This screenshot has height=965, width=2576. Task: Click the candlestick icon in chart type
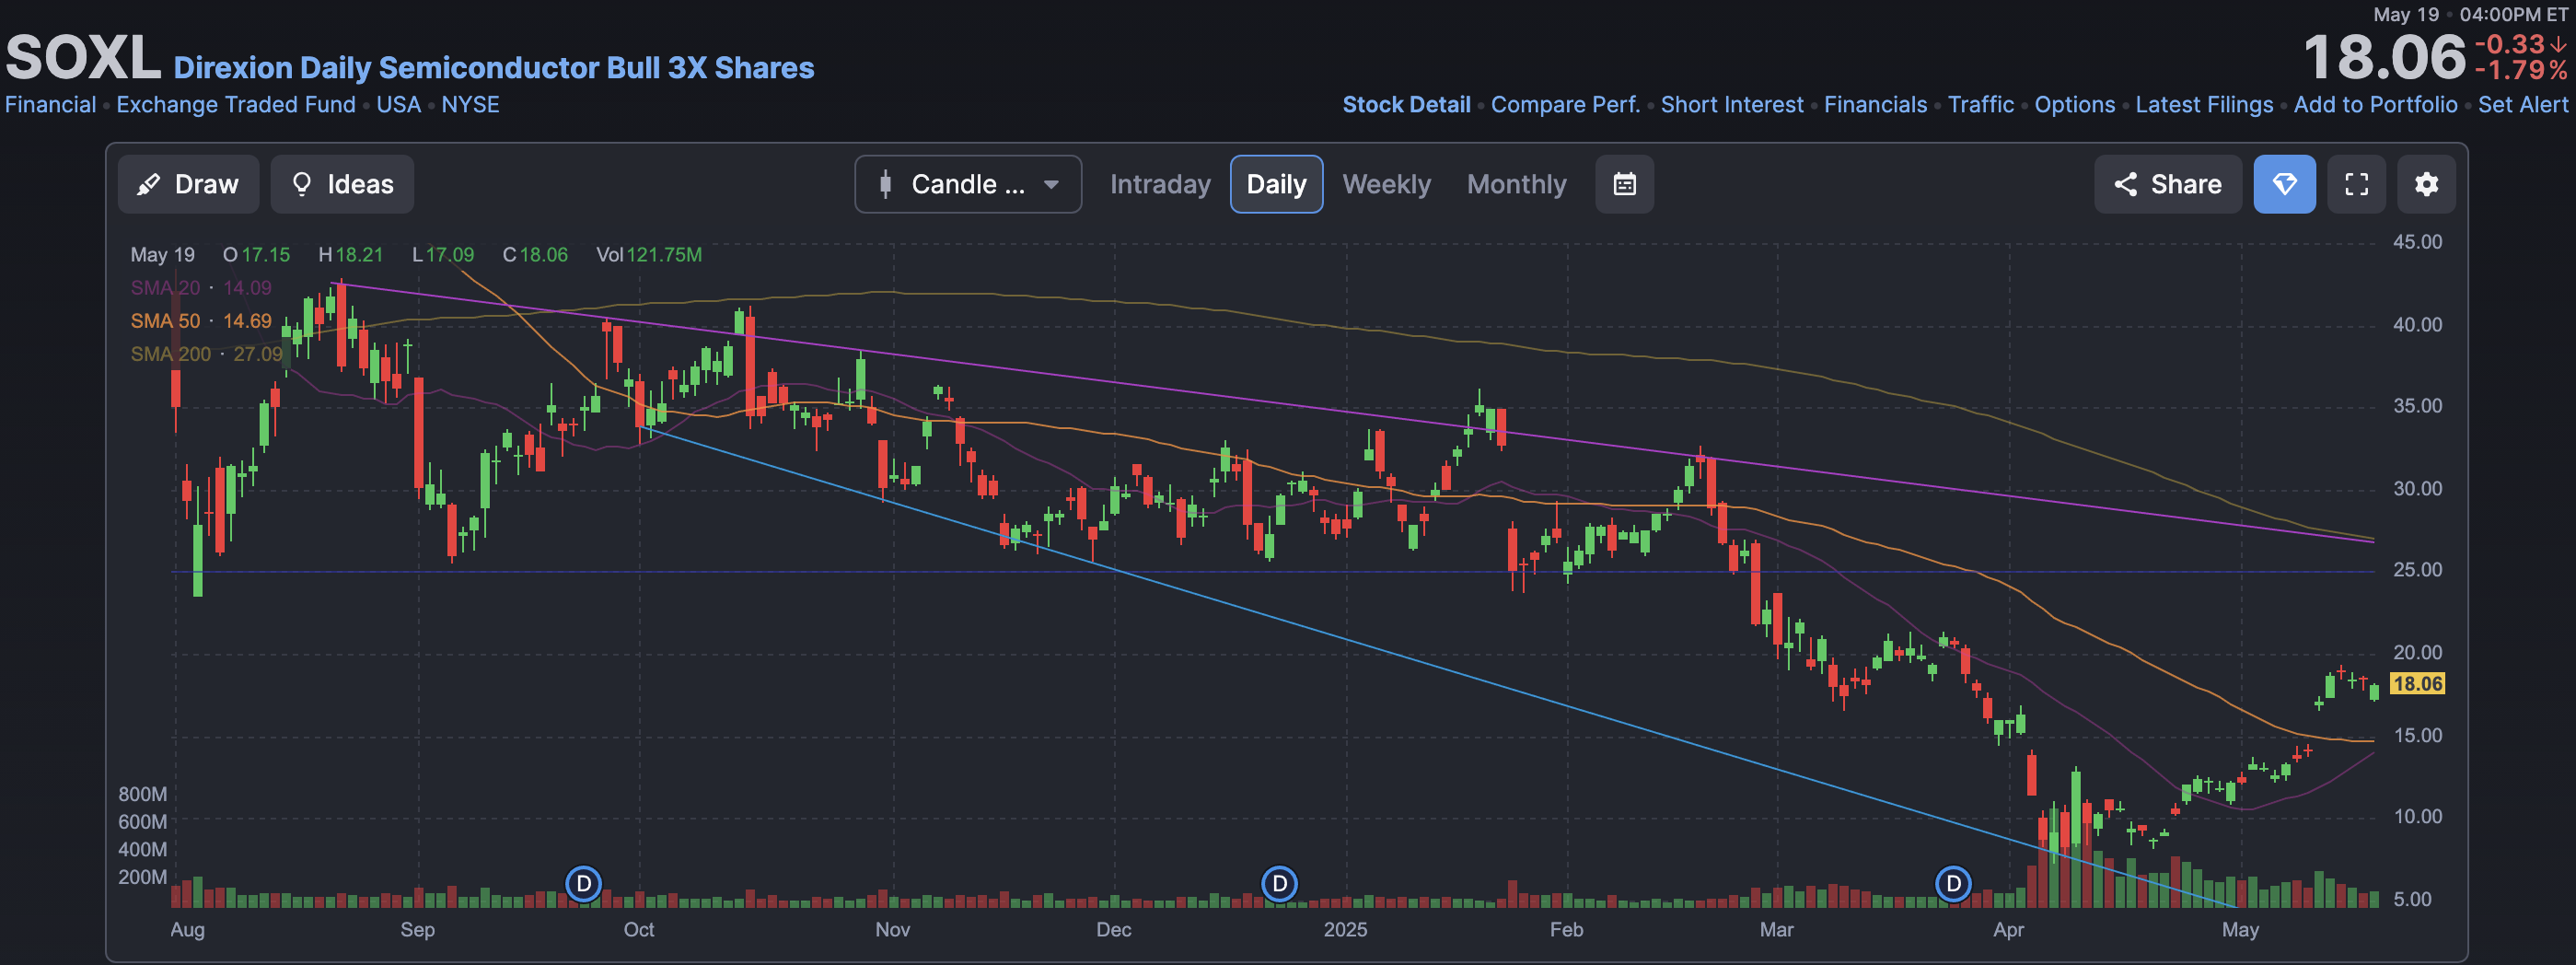tap(885, 184)
